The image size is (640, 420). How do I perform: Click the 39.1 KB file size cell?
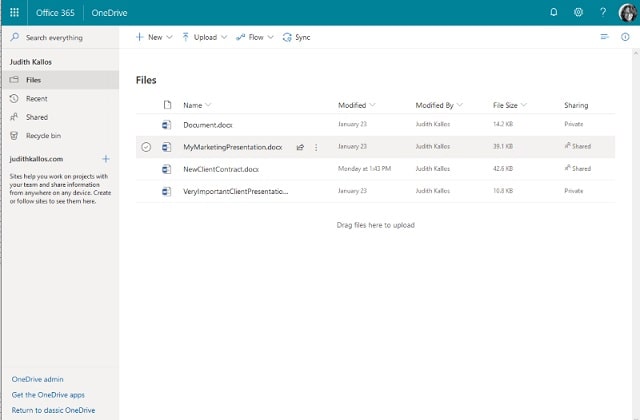(503, 146)
